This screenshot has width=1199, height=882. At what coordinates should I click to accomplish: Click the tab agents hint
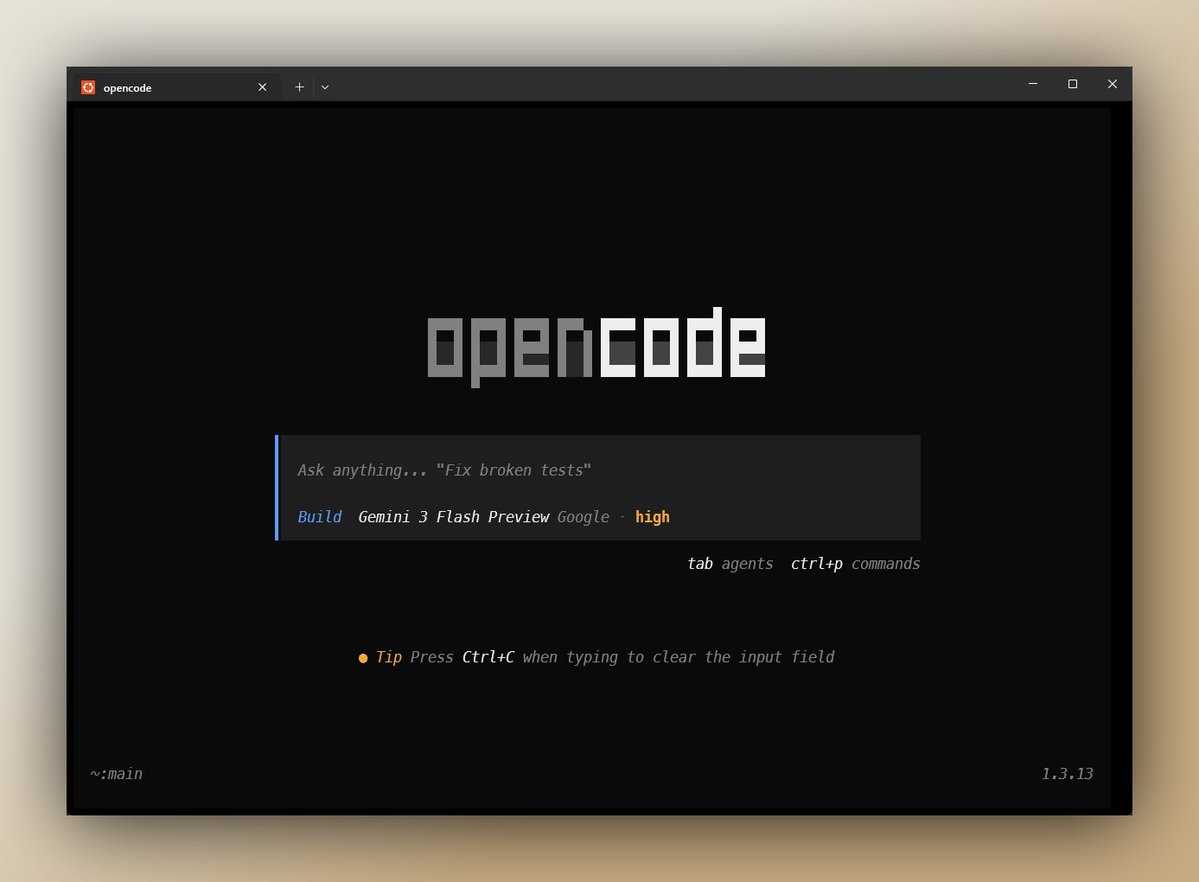(x=730, y=564)
